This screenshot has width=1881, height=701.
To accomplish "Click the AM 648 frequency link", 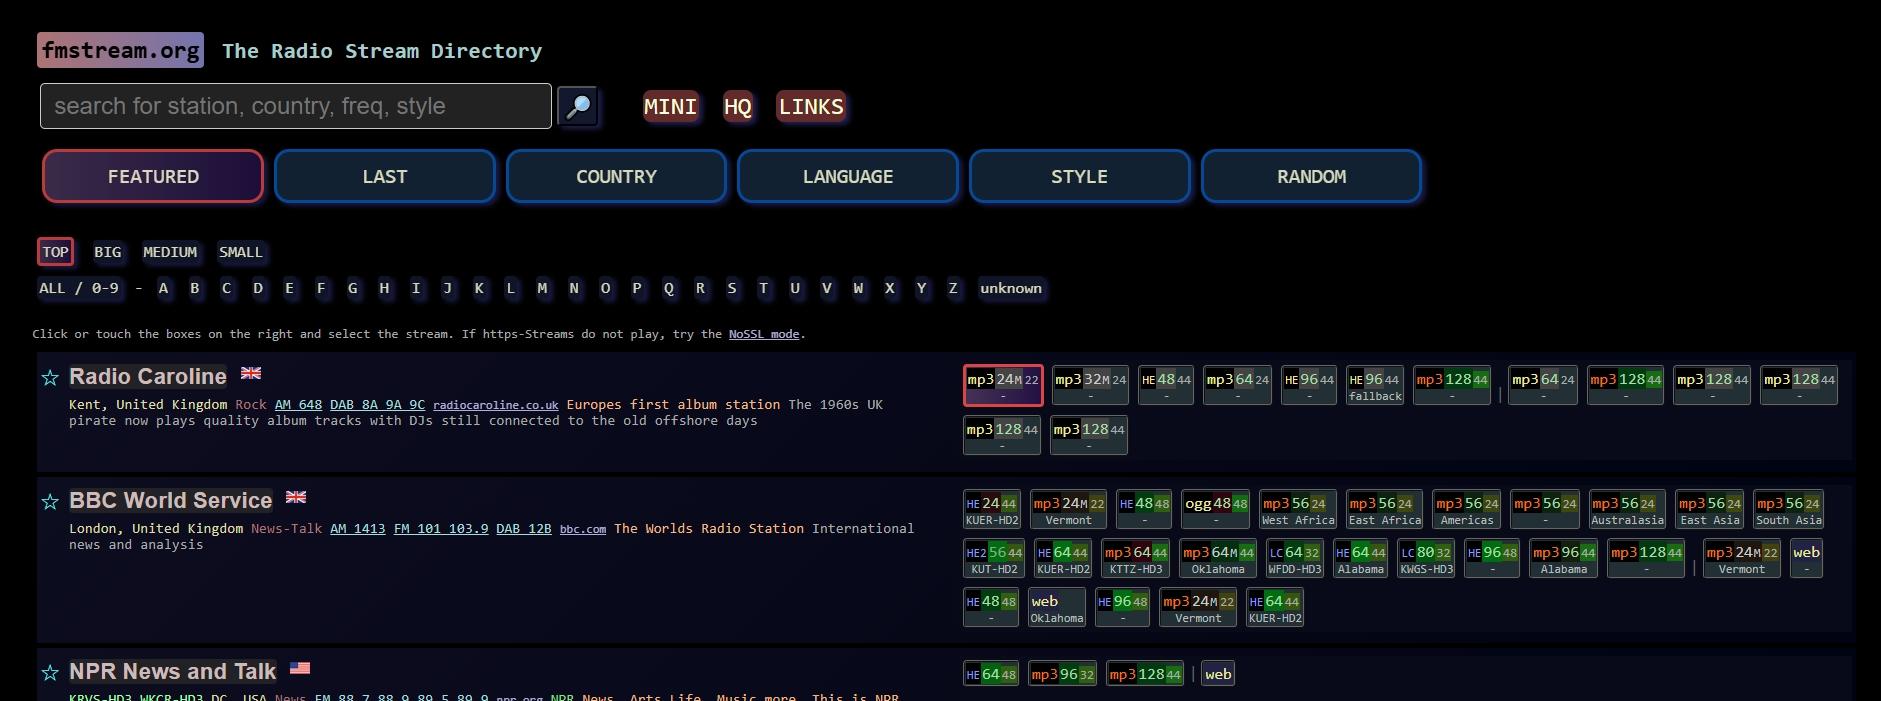I will (x=298, y=405).
